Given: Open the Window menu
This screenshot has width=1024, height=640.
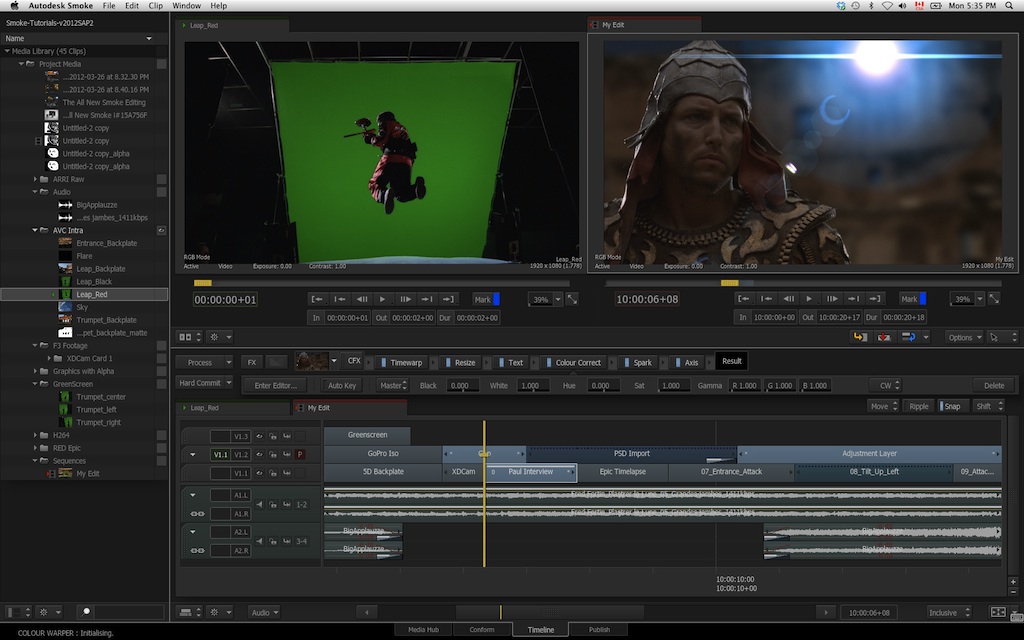Looking at the screenshot, I should click(186, 5).
